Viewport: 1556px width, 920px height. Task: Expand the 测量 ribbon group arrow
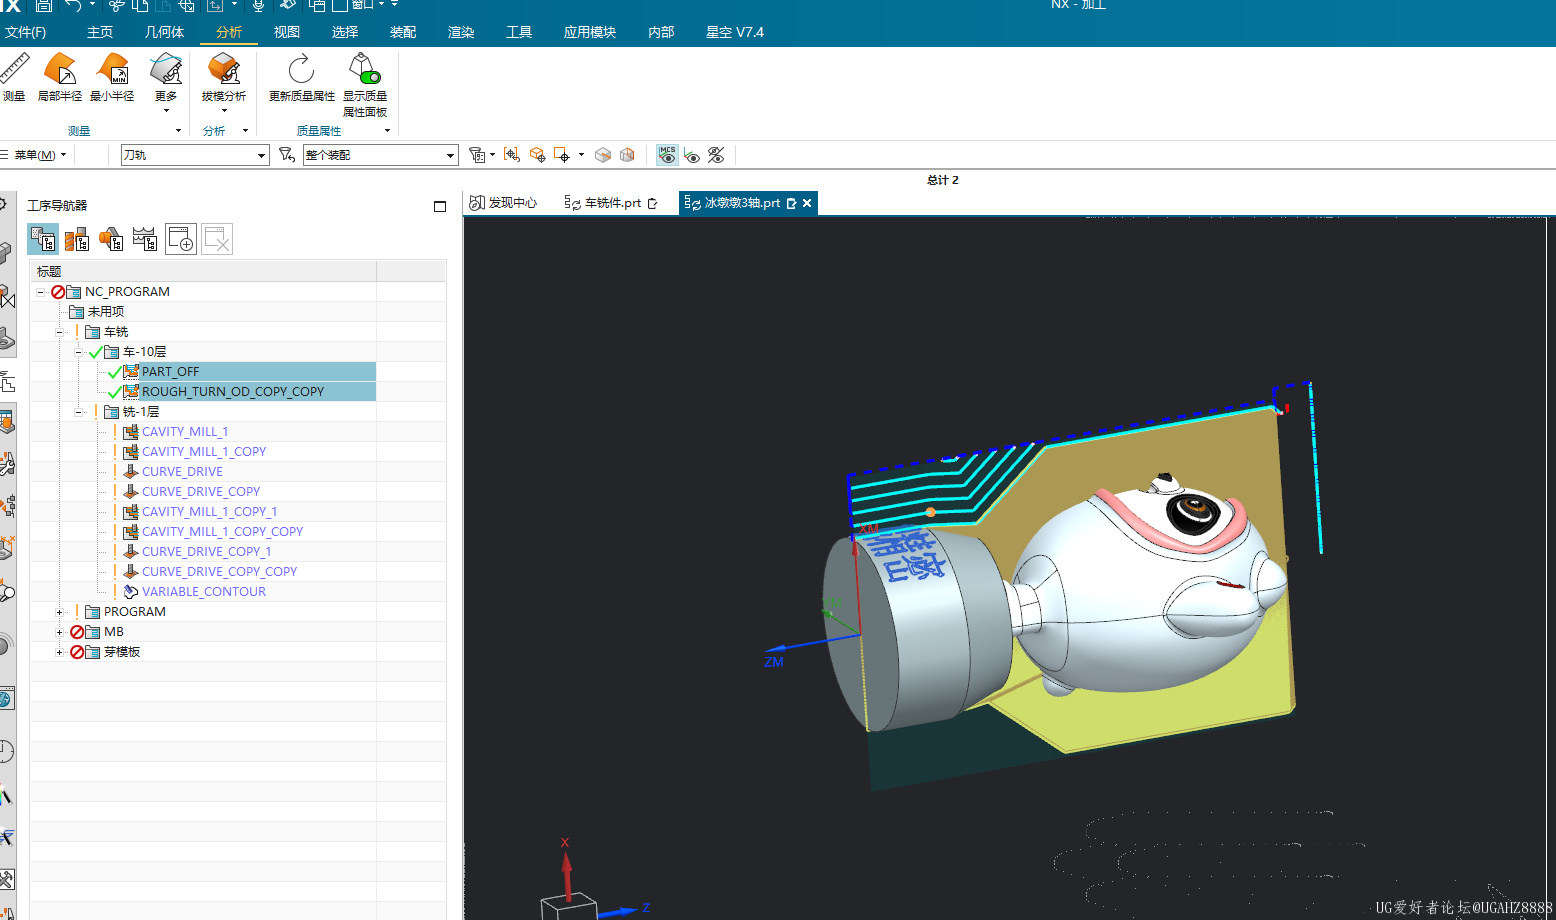(179, 131)
